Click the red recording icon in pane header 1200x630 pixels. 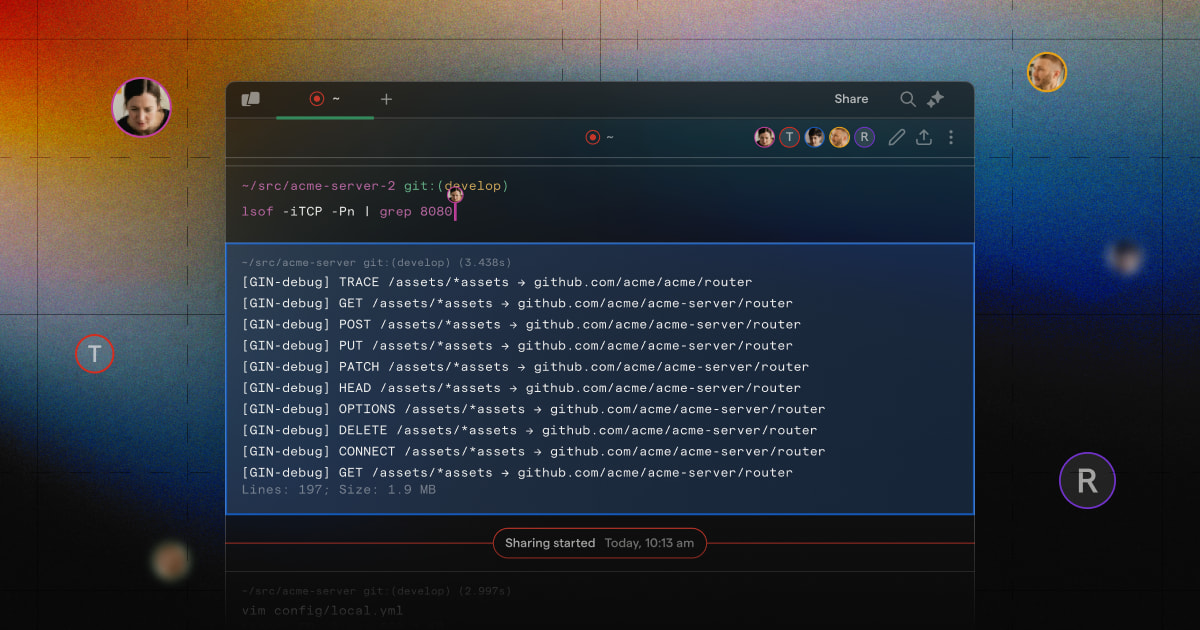tap(592, 138)
